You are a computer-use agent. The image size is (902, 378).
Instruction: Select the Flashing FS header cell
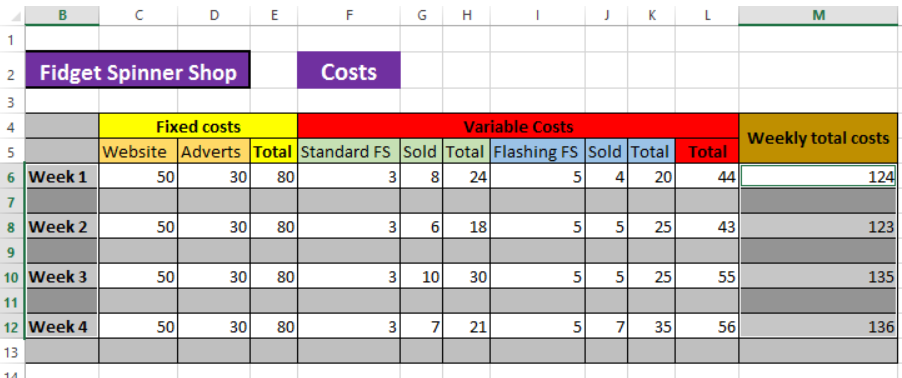[x=537, y=152]
